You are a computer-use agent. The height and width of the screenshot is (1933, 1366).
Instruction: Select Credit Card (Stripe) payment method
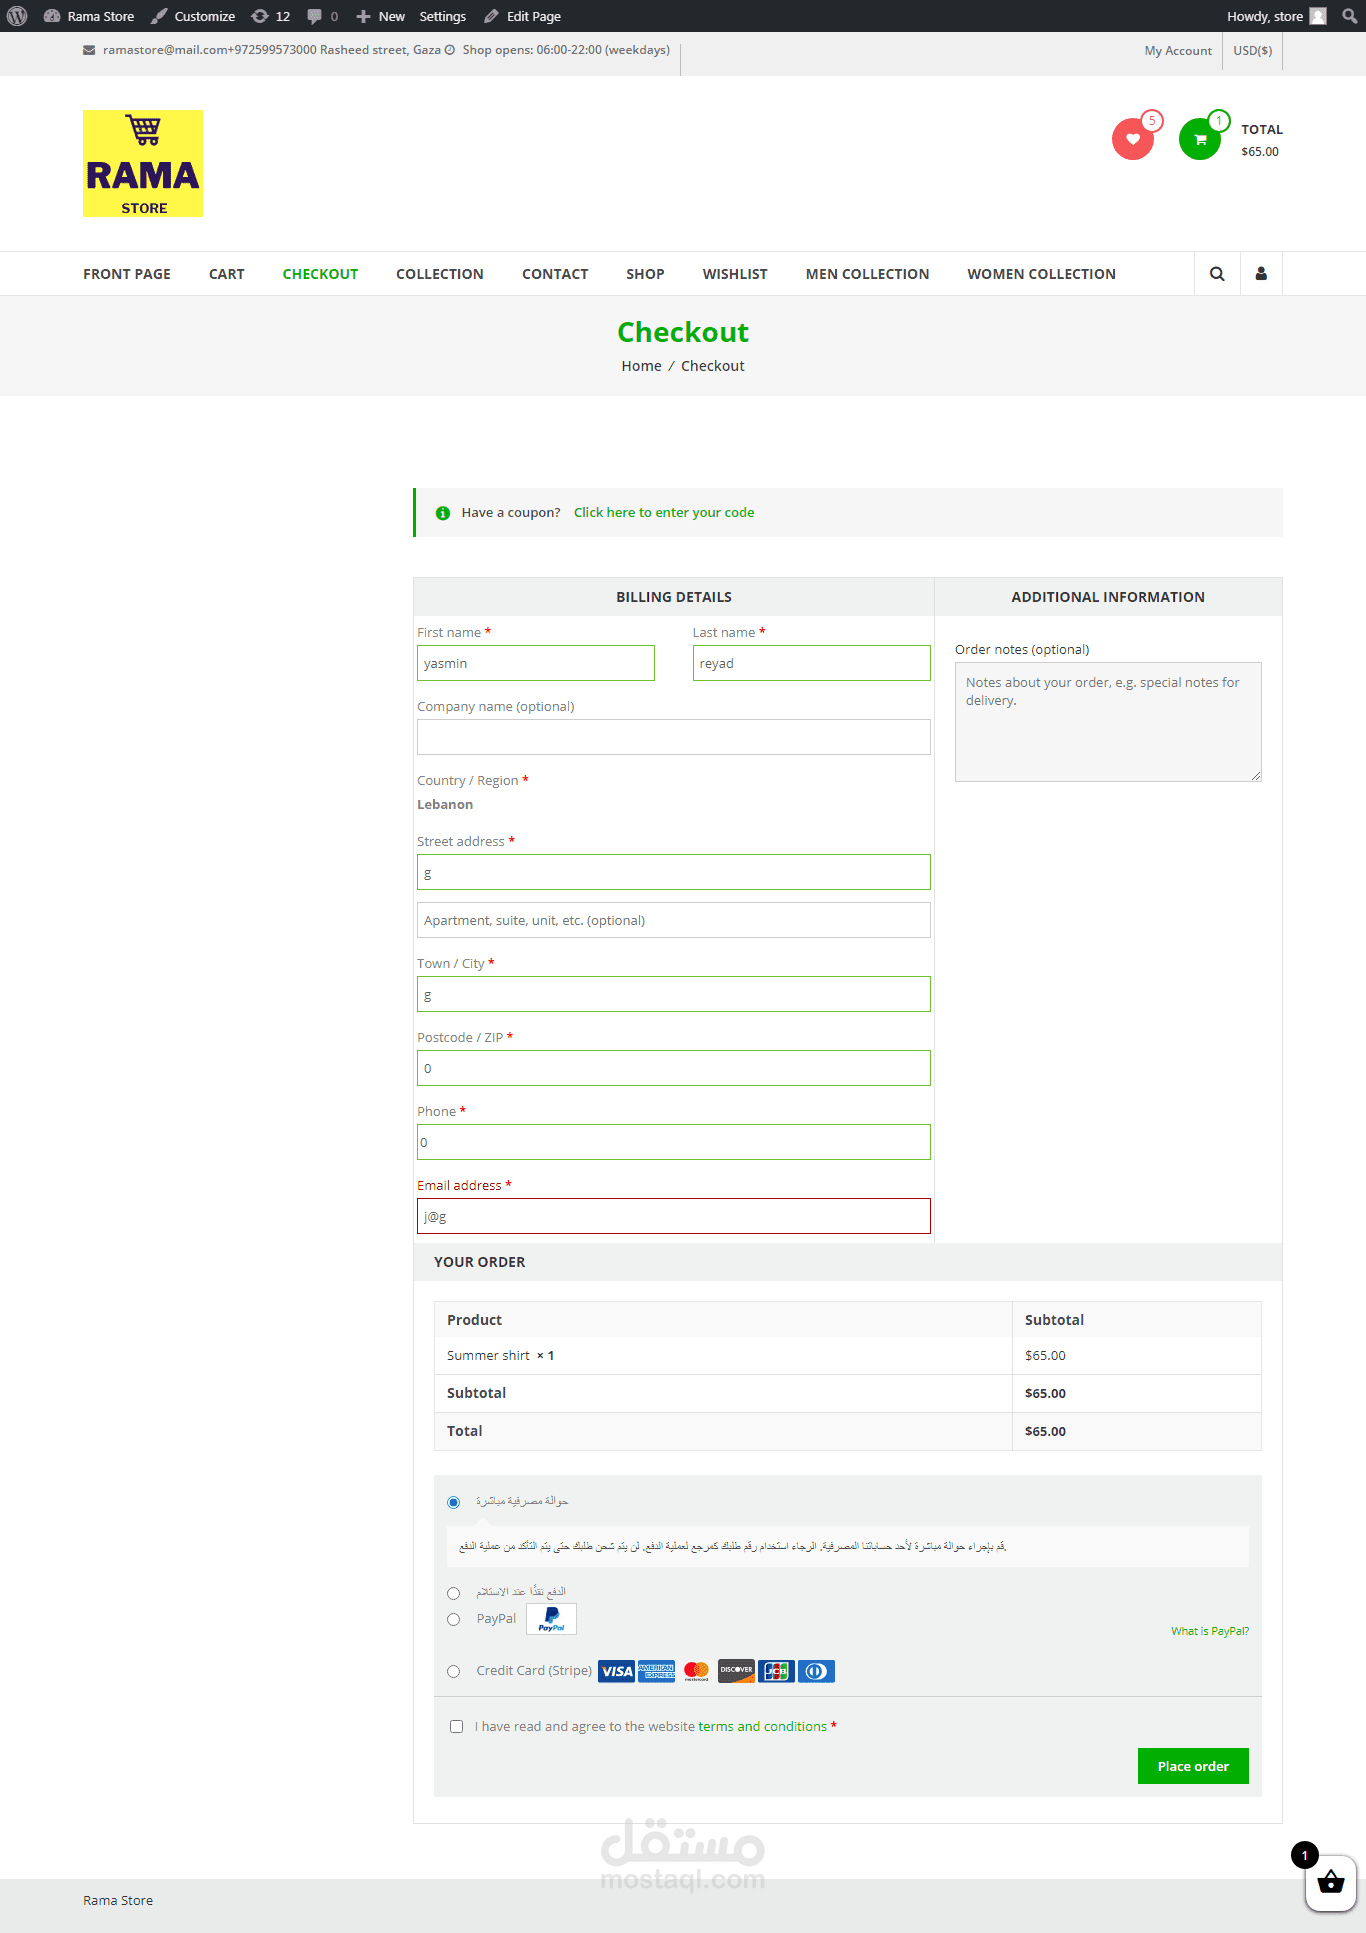(454, 1671)
